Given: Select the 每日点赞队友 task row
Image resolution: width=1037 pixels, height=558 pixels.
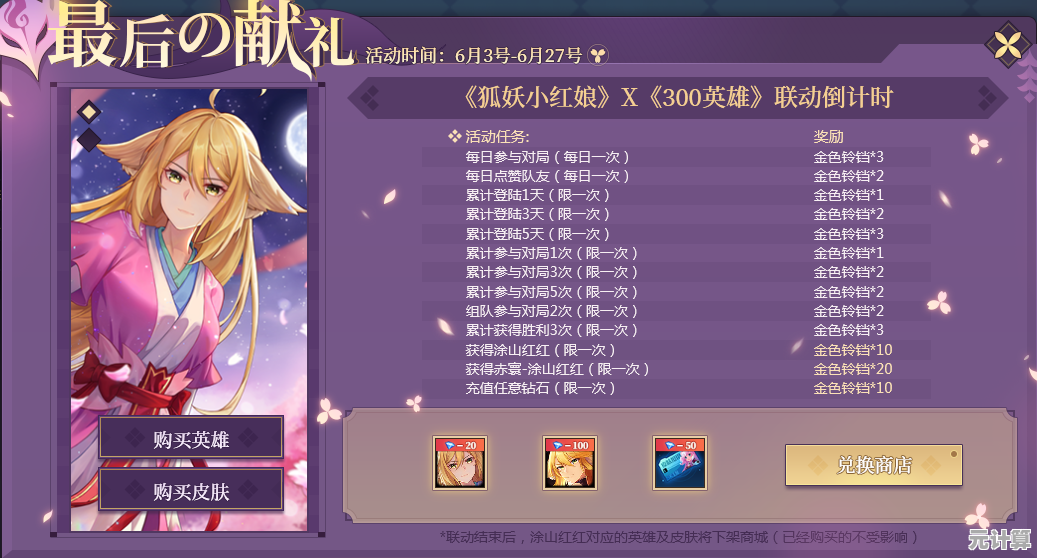Looking at the screenshot, I should click(677, 176).
